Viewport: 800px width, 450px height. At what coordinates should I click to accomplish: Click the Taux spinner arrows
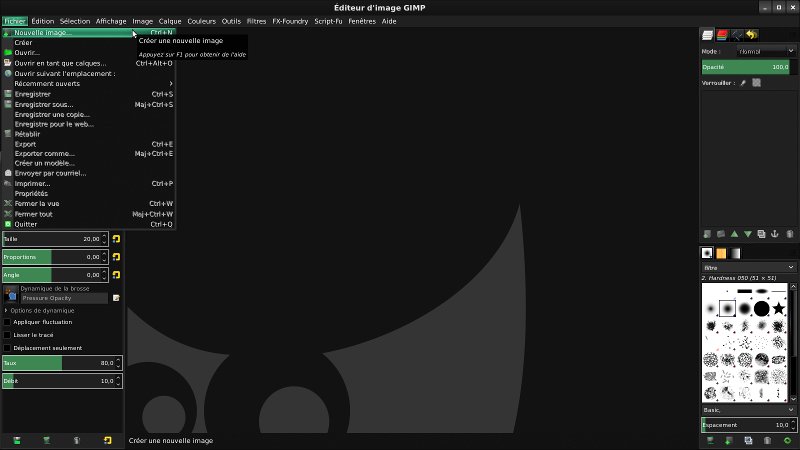pyautogui.click(x=118, y=363)
